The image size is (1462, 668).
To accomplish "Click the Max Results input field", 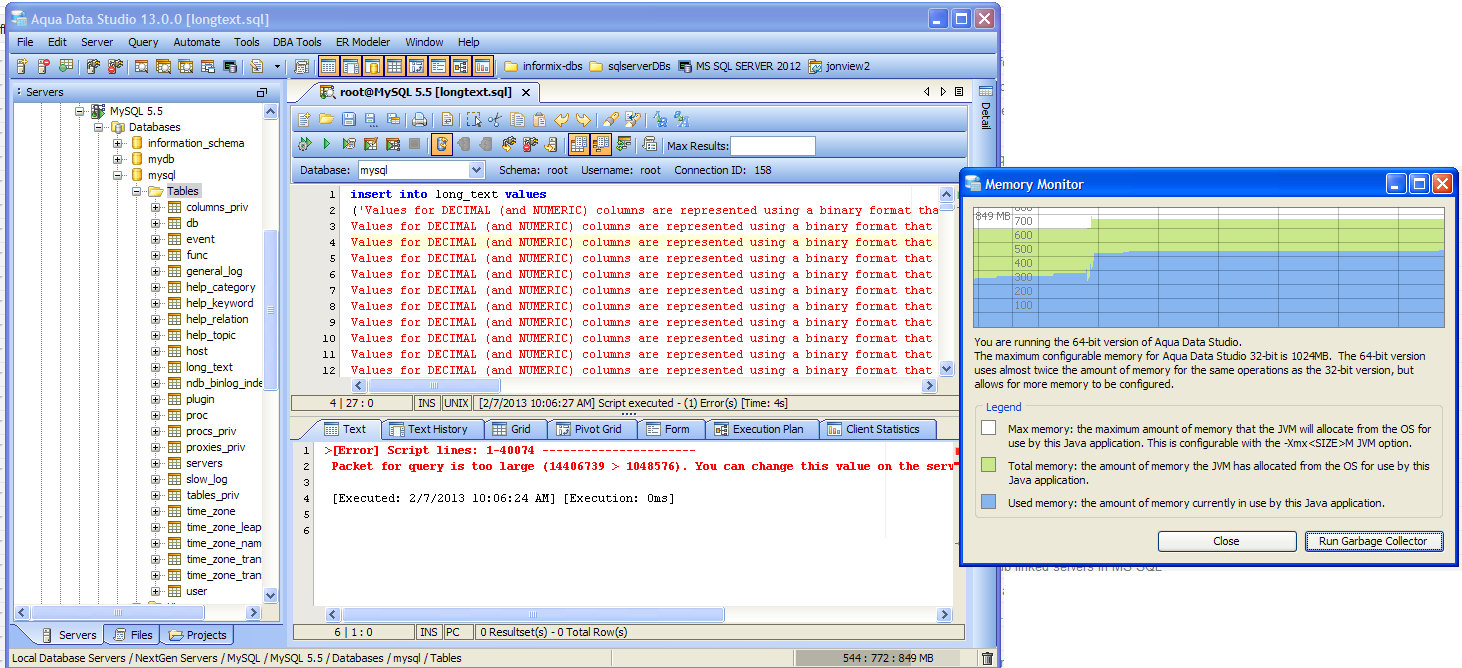I will pos(772,146).
